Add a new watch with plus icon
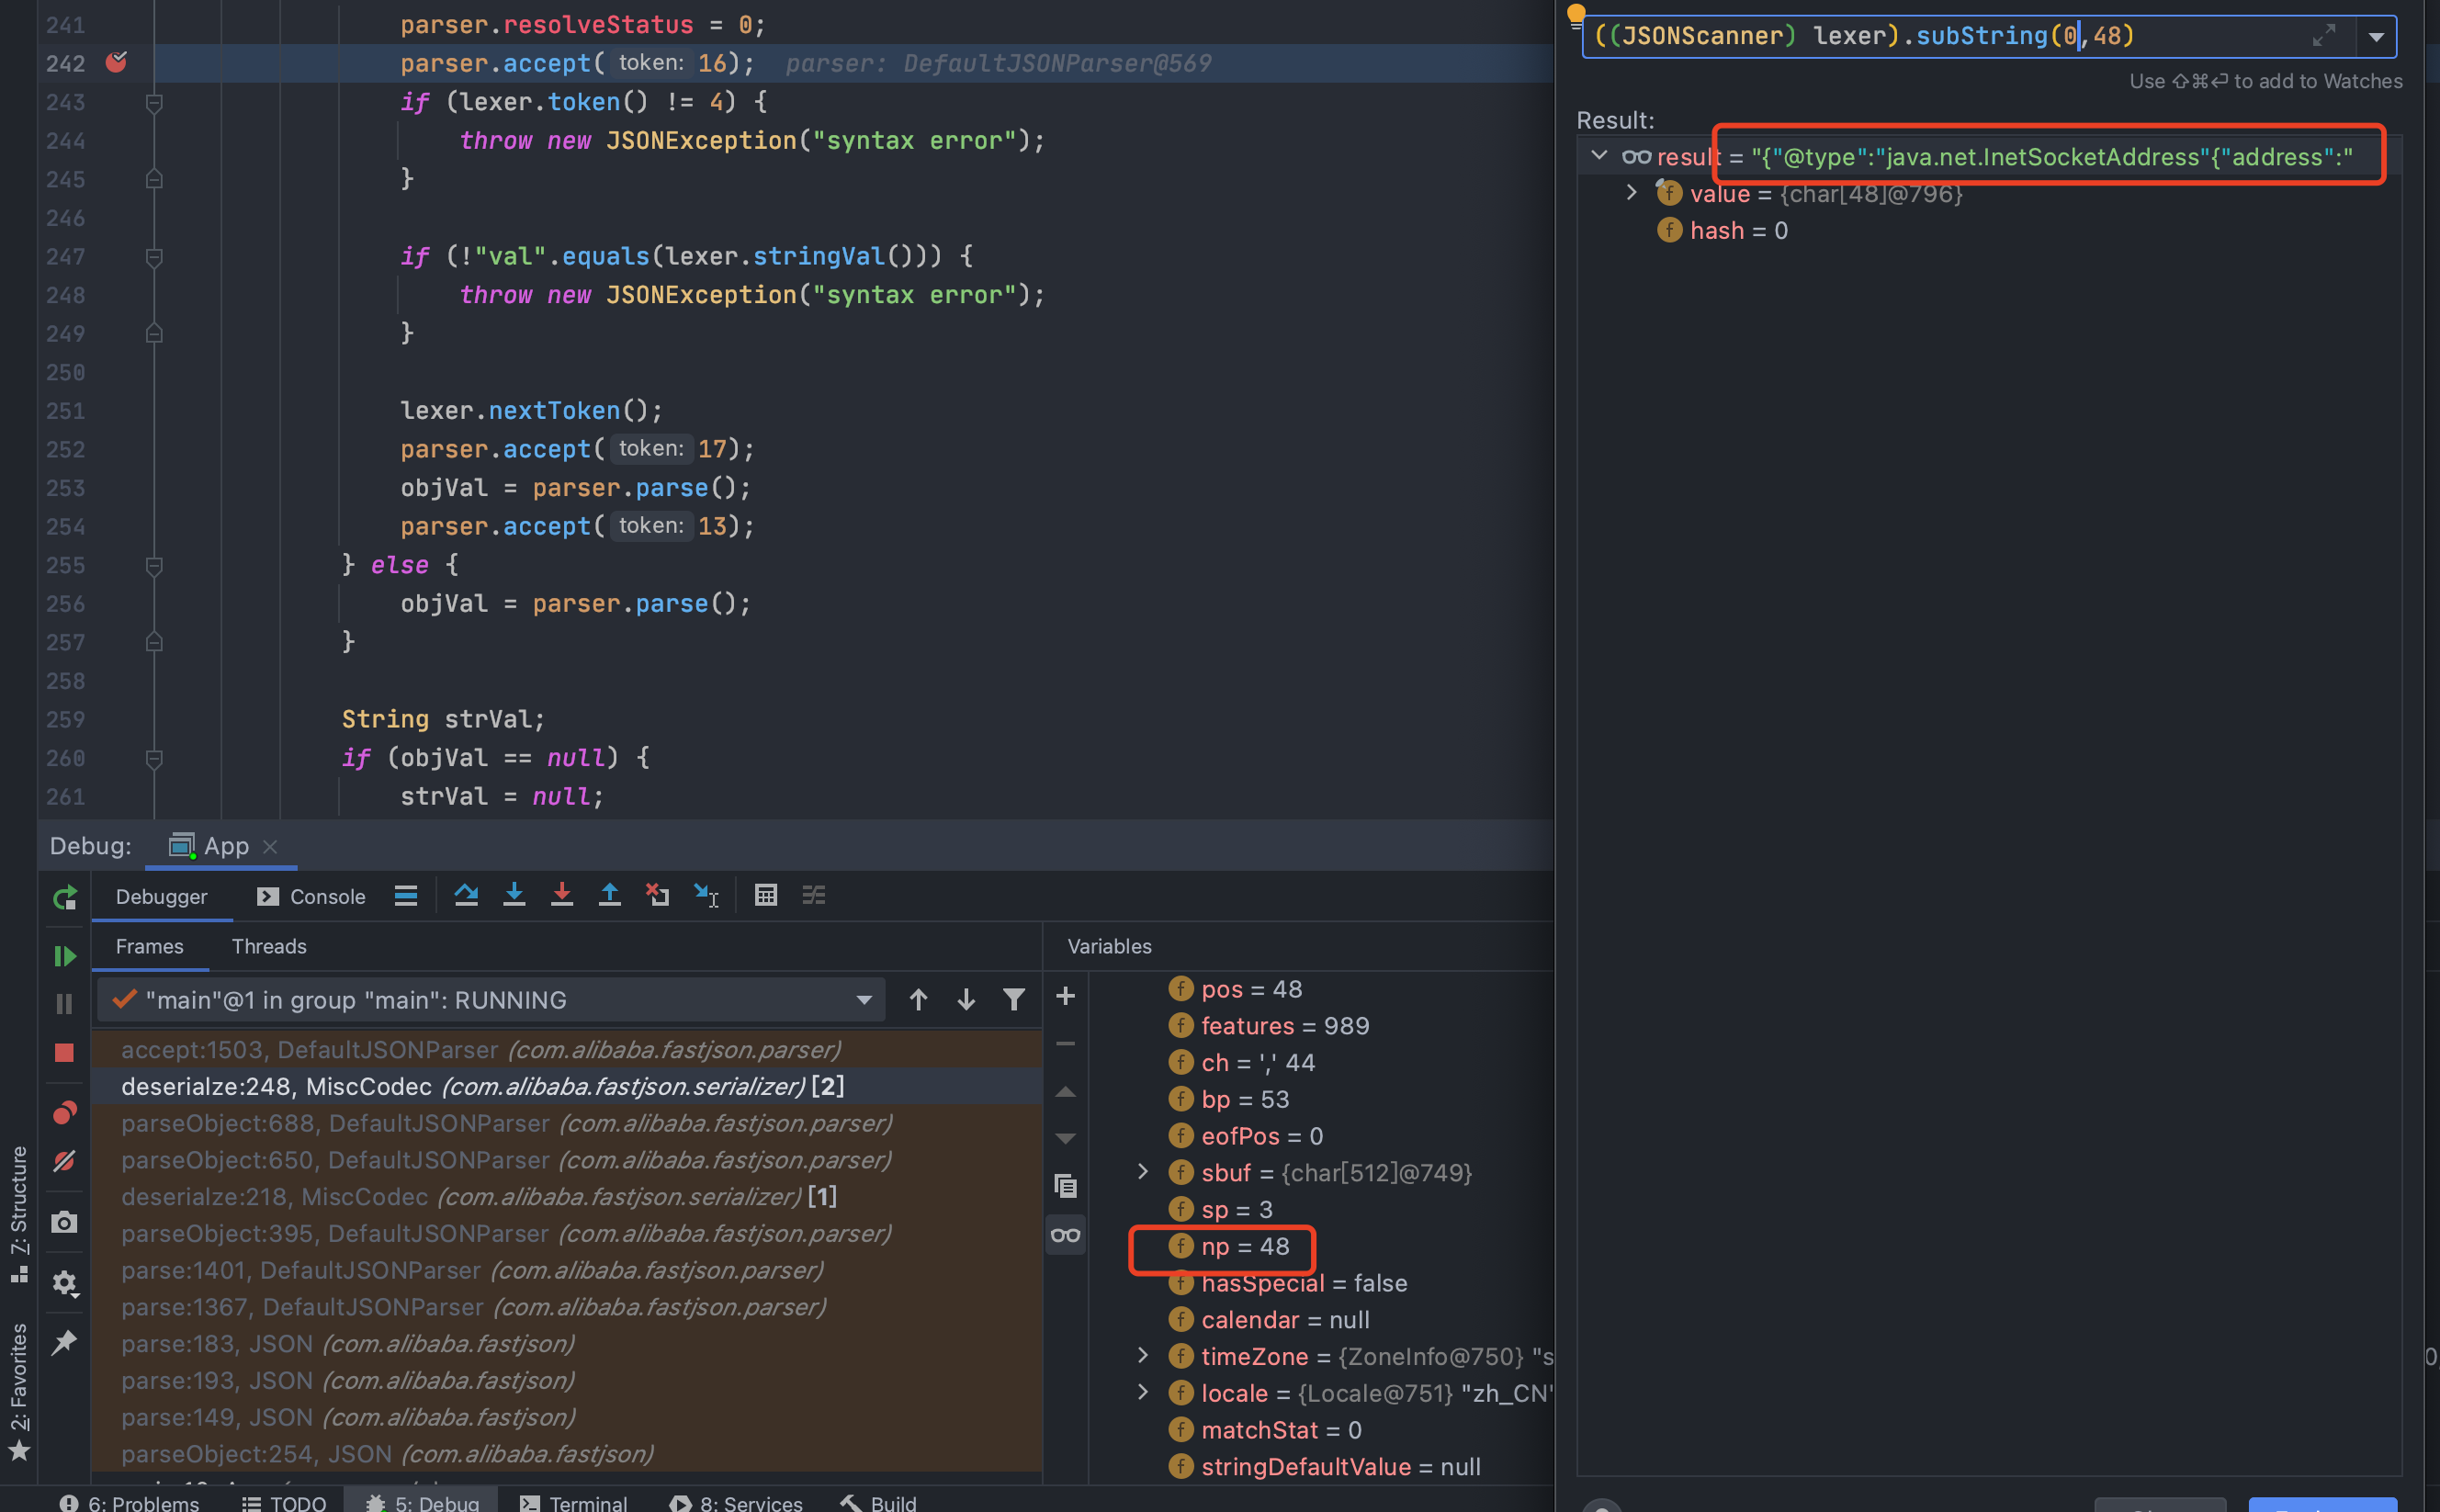The width and height of the screenshot is (2440, 1512). [1066, 996]
